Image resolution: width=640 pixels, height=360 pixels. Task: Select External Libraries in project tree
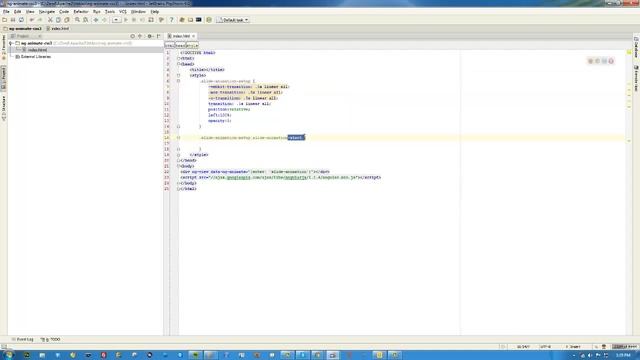33,57
